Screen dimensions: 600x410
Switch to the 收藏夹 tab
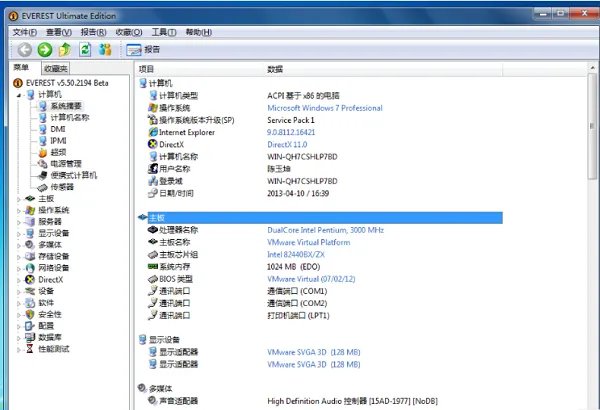pos(55,69)
